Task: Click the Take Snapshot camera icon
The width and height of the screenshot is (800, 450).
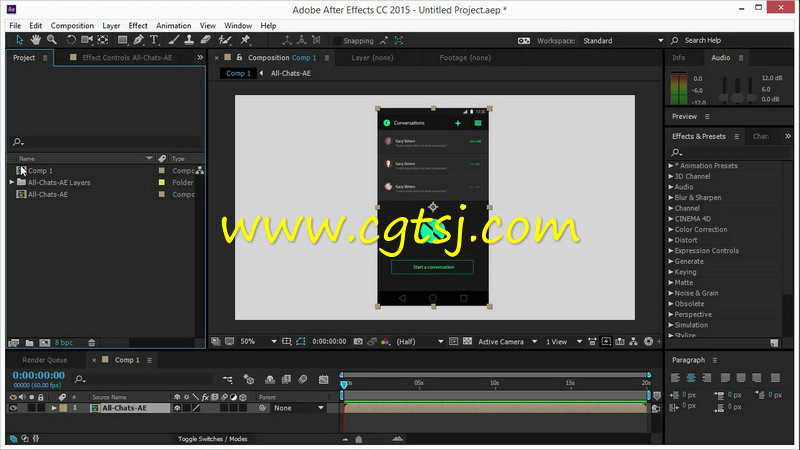Action: coord(358,341)
